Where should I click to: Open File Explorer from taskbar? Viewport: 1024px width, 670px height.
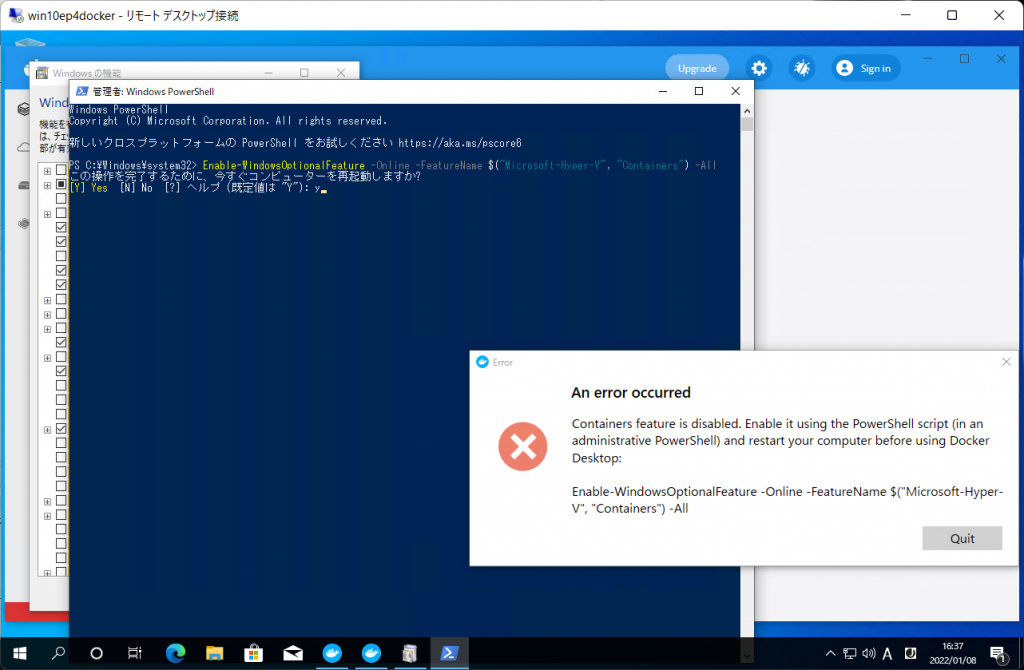tap(214, 653)
